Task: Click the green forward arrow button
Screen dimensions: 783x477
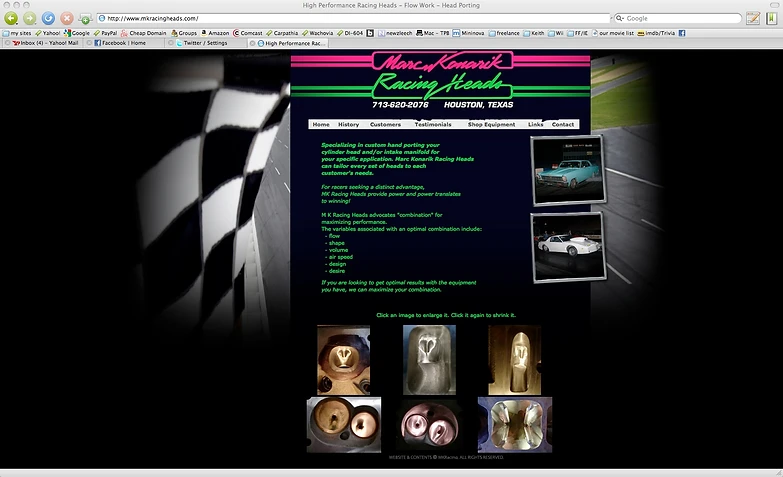Action: coord(29,18)
